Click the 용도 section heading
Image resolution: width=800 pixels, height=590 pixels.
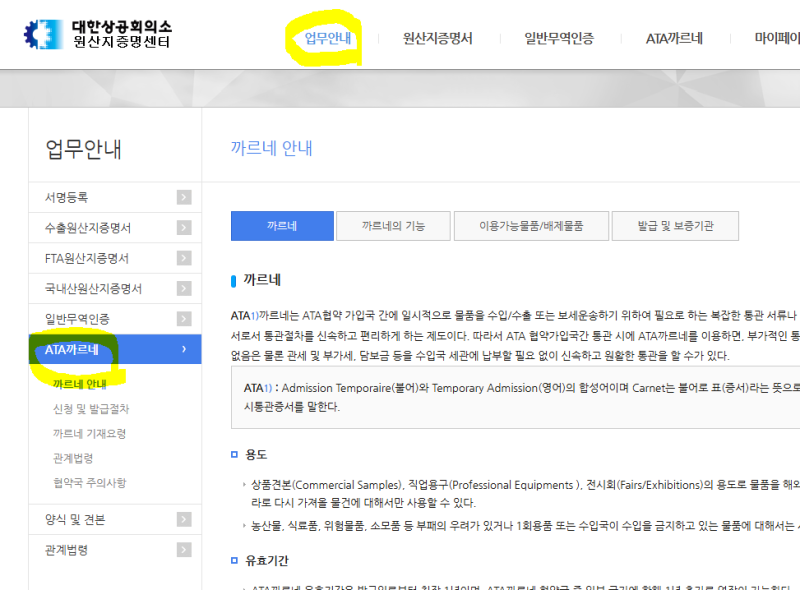click(256, 454)
